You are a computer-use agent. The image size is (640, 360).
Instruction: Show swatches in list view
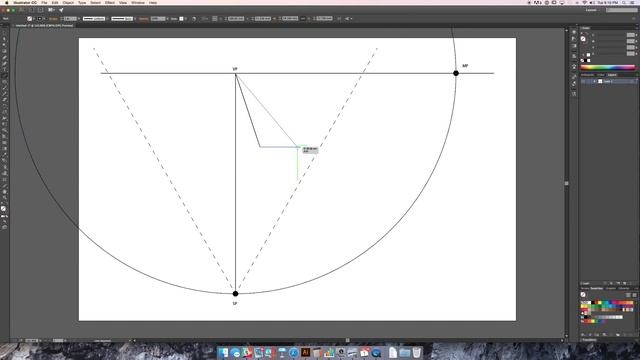[628, 295]
